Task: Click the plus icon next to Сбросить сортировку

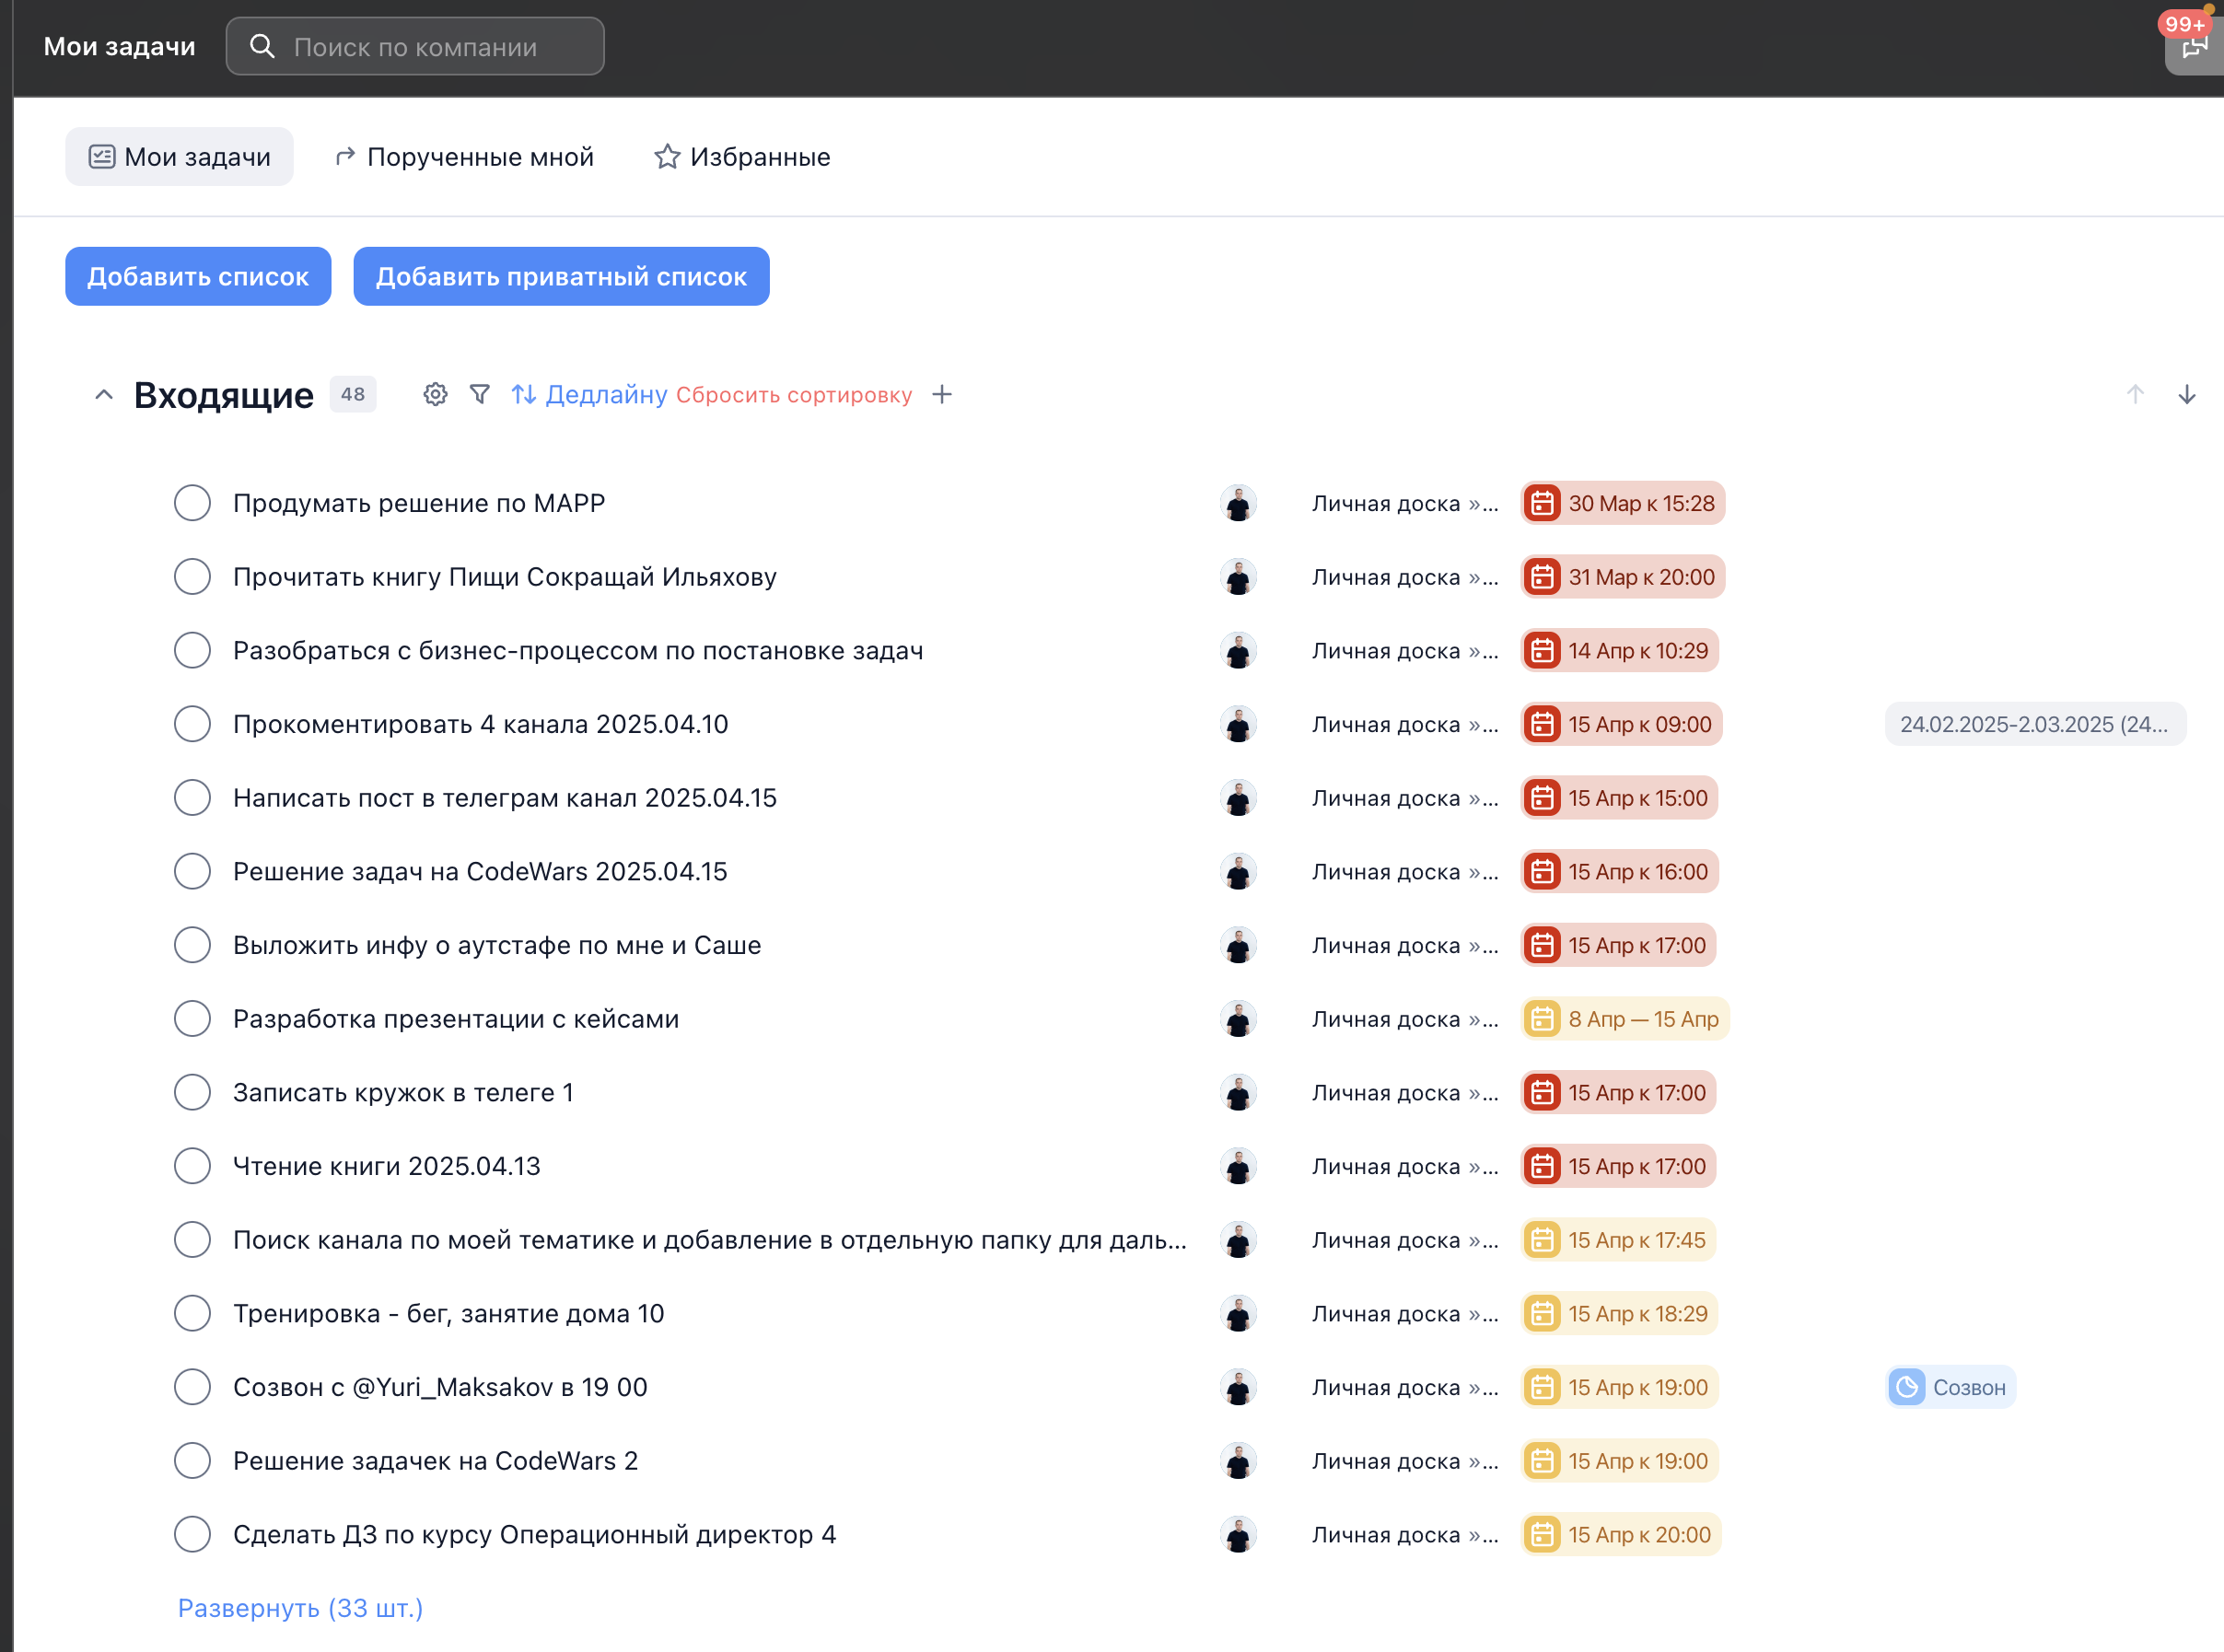Action: (x=942, y=394)
